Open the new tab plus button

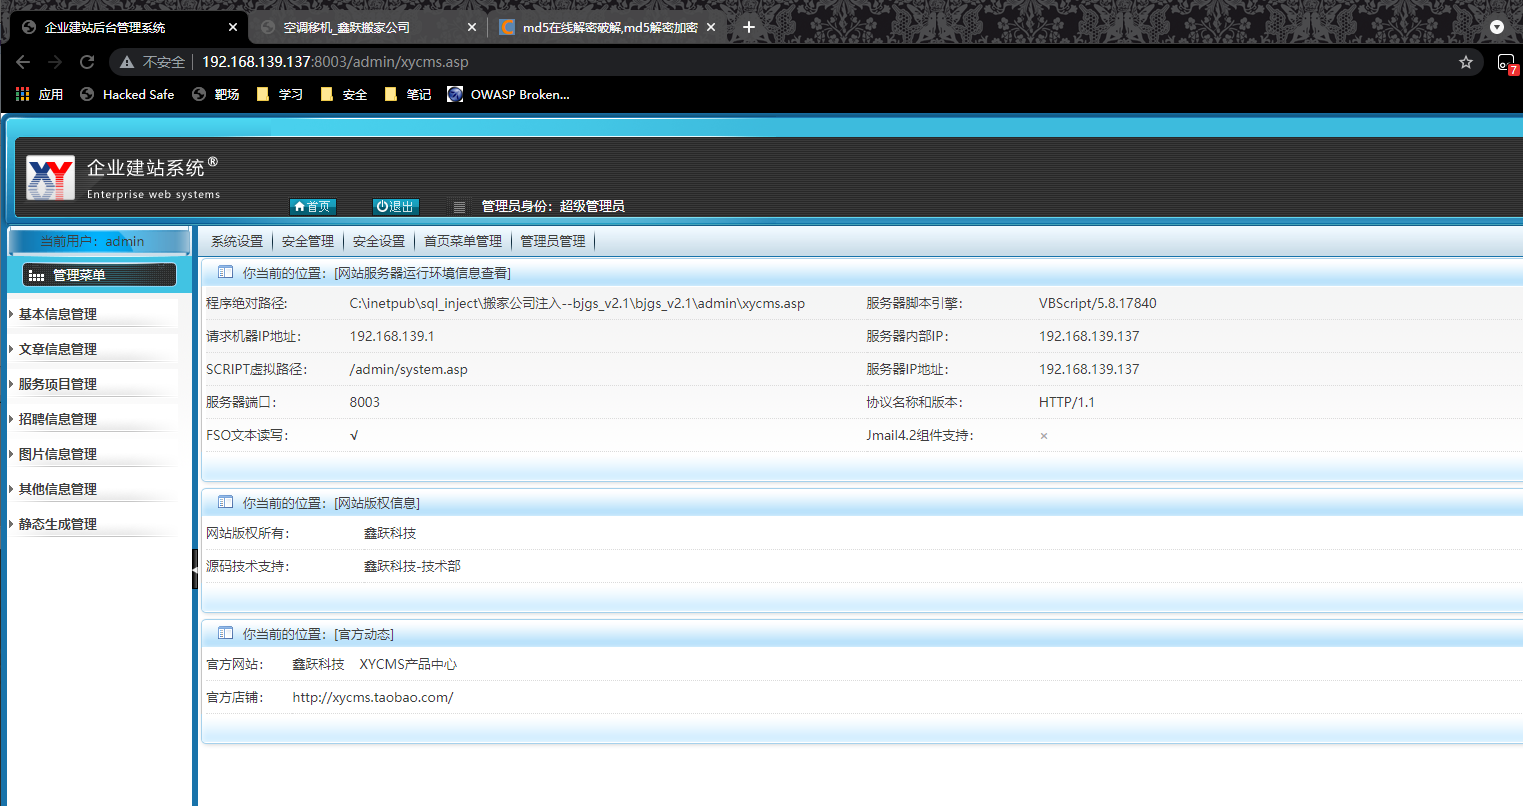click(x=749, y=27)
